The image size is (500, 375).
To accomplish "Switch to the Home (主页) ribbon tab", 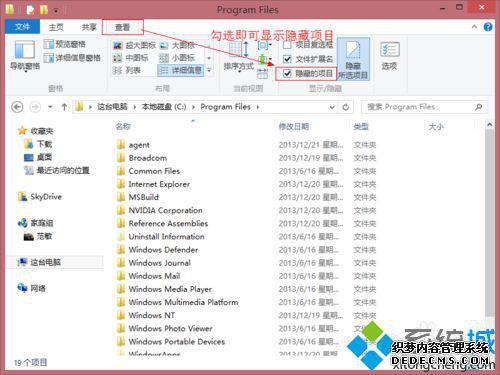I will (56, 27).
